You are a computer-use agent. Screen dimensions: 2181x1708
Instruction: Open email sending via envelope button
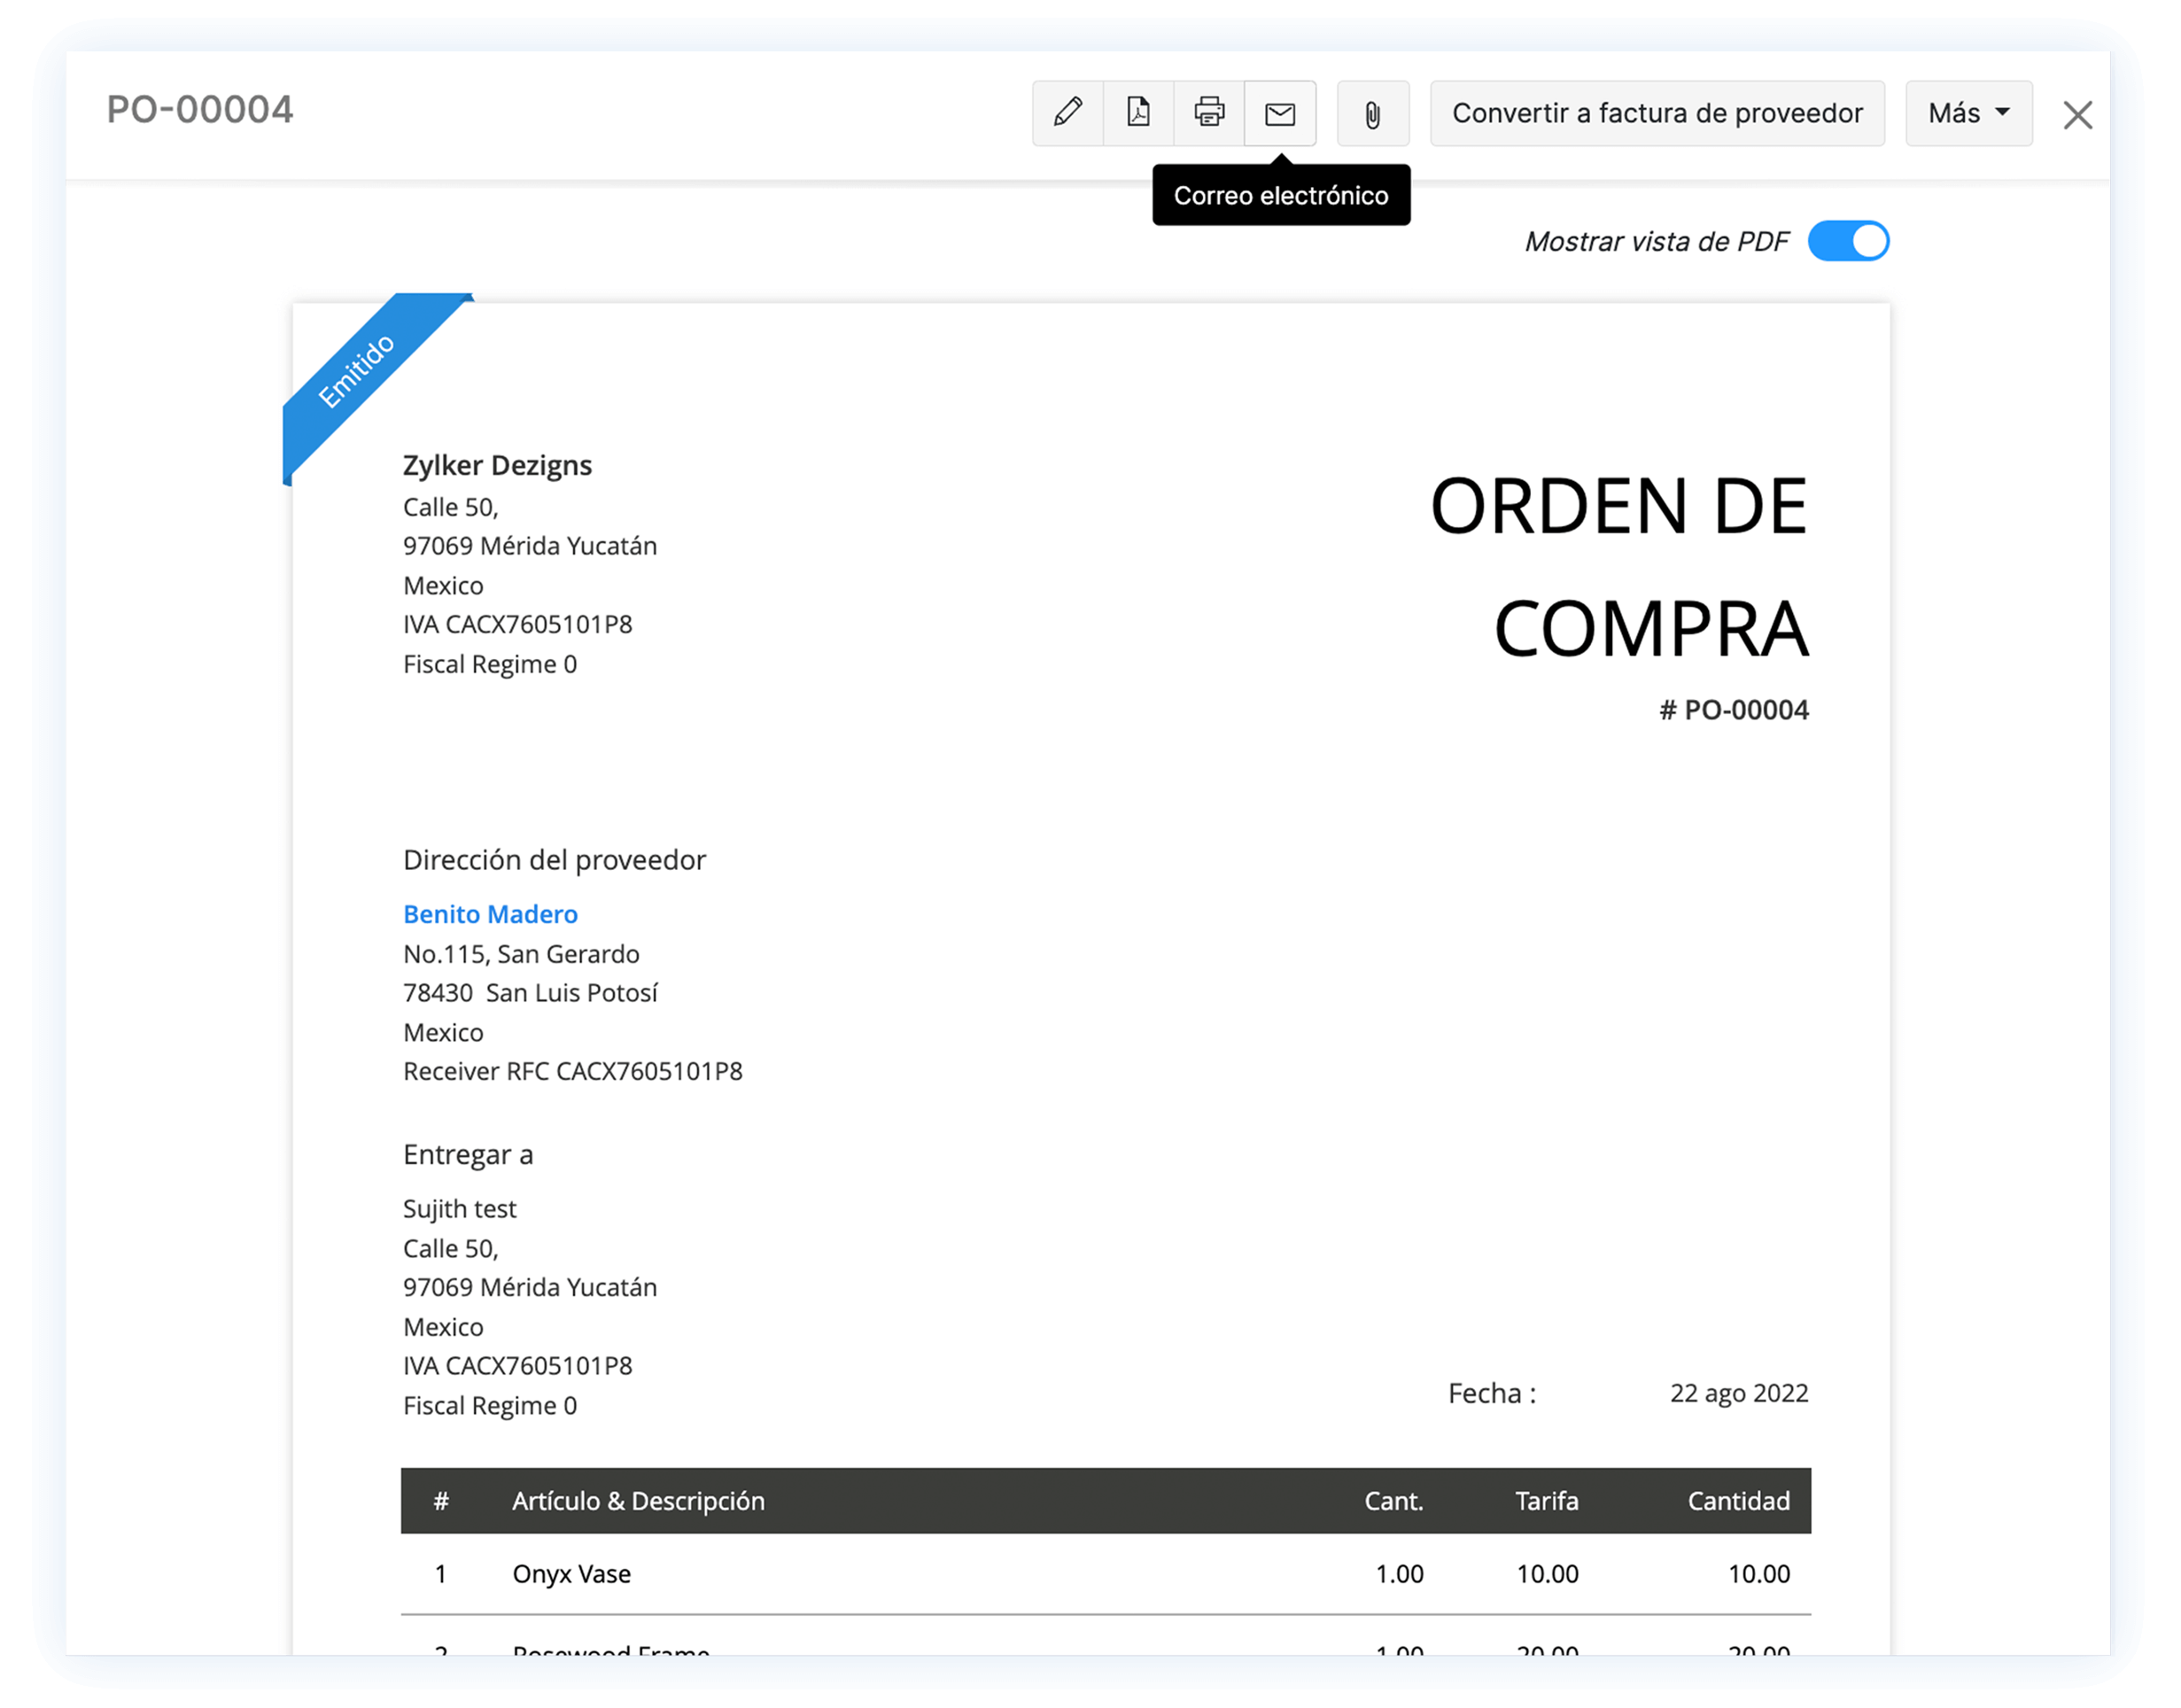(1280, 113)
